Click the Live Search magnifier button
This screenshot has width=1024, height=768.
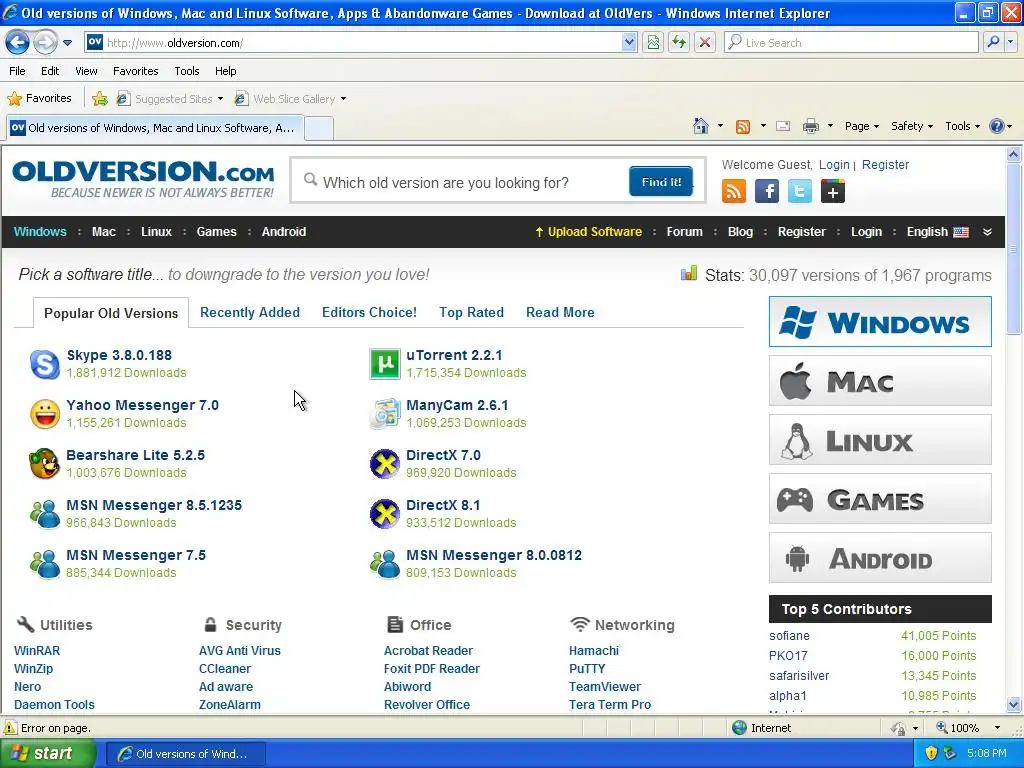click(x=993, y=43)
